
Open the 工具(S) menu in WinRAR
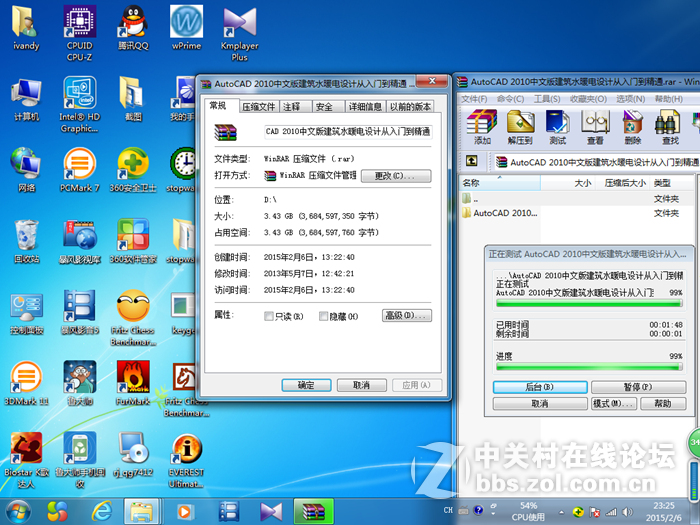pos(547,99)
